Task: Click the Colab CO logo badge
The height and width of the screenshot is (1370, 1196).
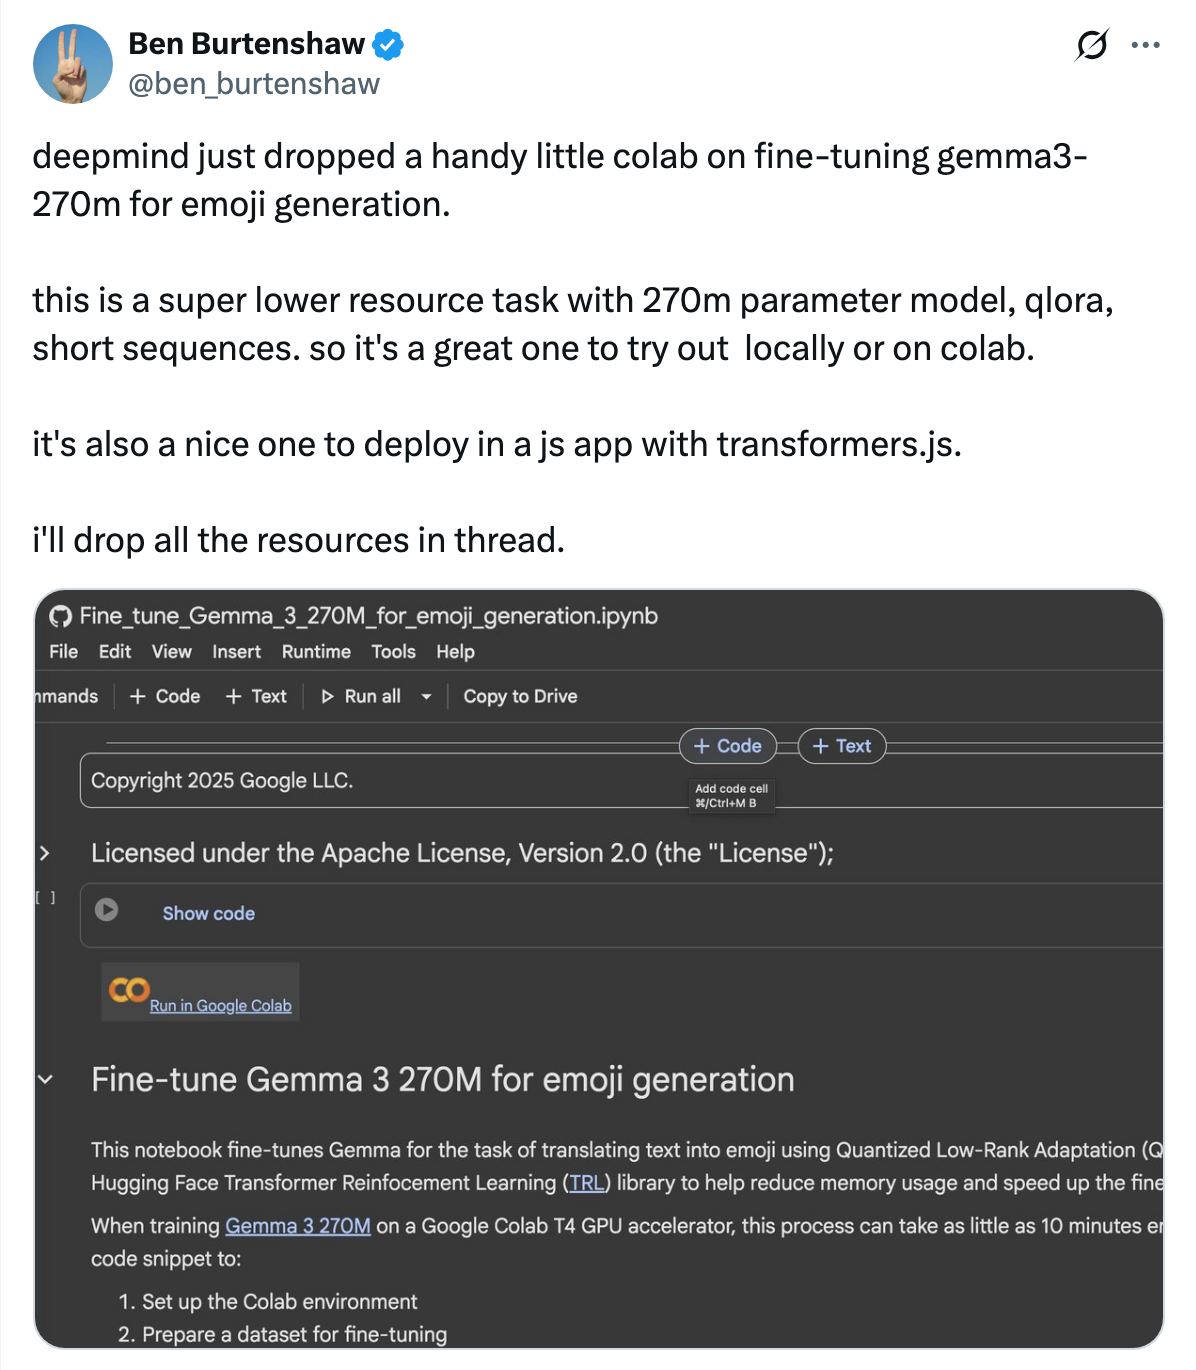Action: pos(129,991)
